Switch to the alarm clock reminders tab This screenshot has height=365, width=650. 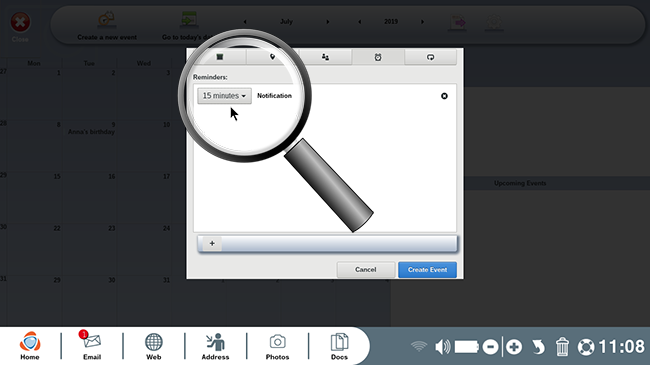point(378,57)
